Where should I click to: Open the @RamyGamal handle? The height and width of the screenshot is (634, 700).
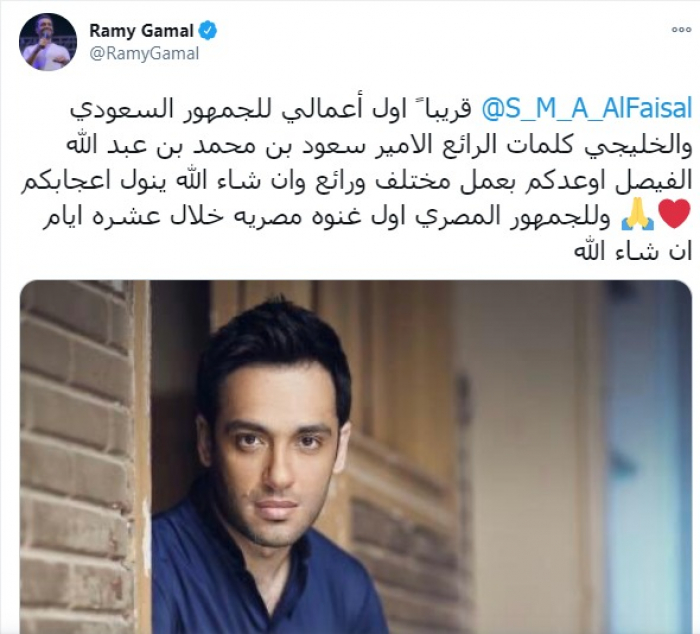pos(144,54)
